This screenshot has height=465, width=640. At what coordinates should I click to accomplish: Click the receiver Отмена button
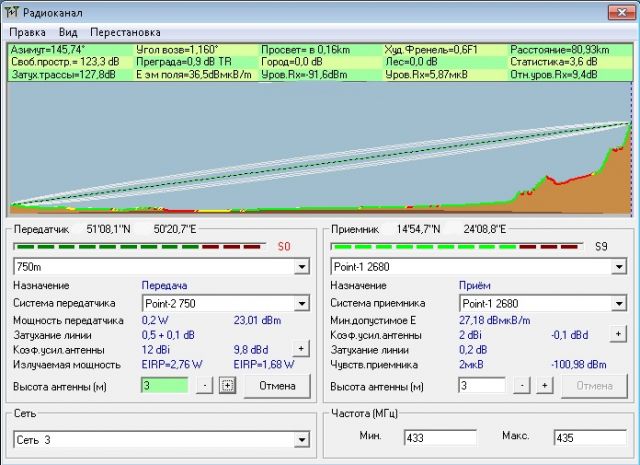coord(594,386)
